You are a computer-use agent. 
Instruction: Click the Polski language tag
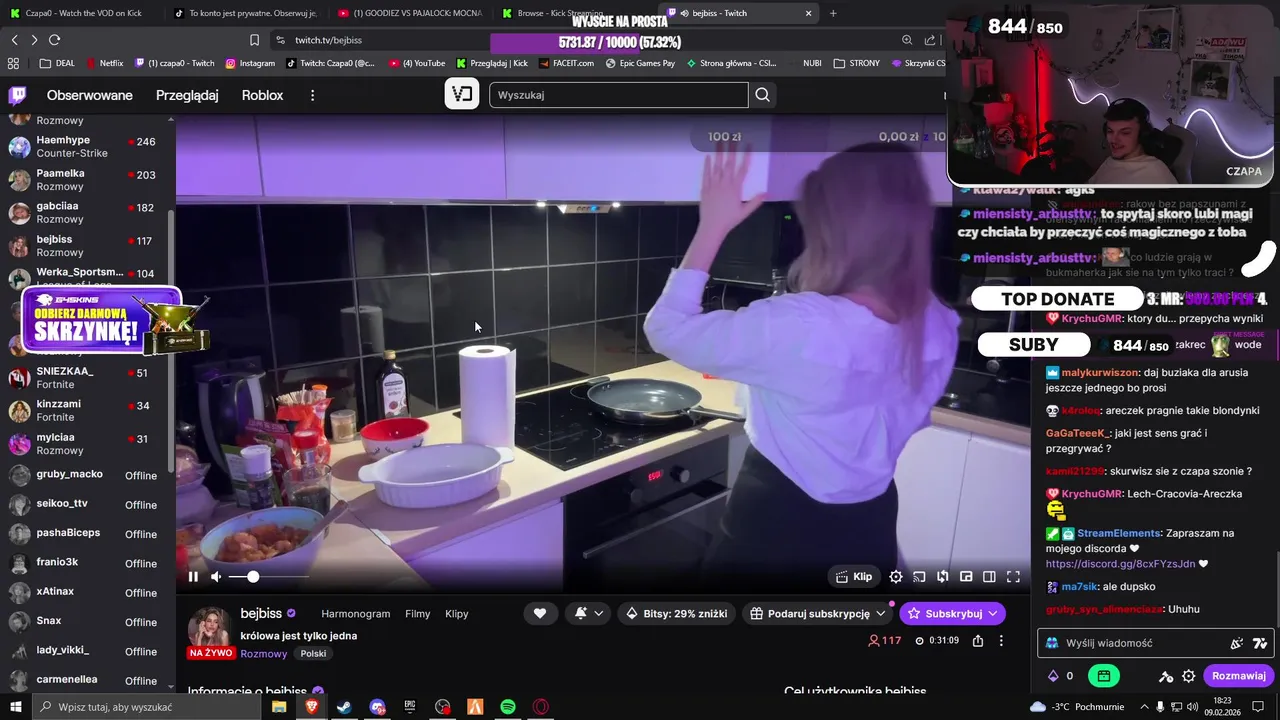[x=313, y=654]
